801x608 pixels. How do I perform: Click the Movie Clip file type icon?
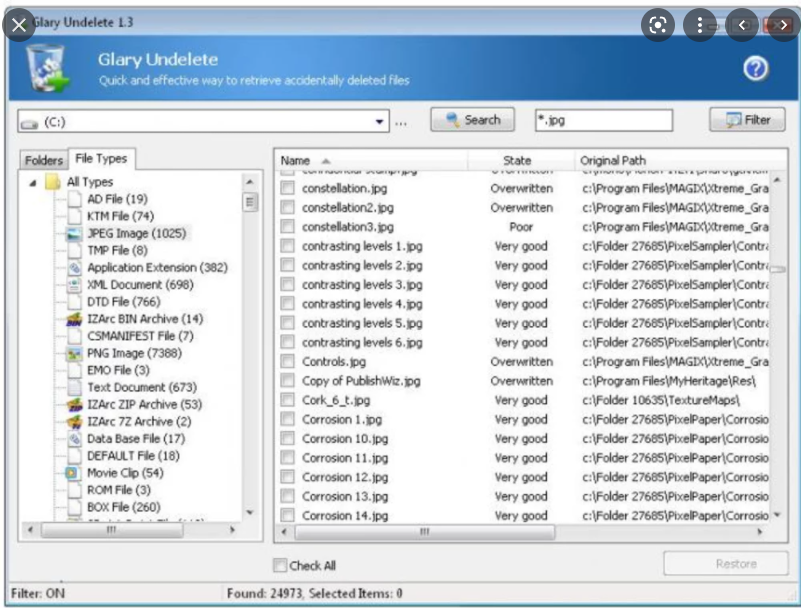[72, 473]
